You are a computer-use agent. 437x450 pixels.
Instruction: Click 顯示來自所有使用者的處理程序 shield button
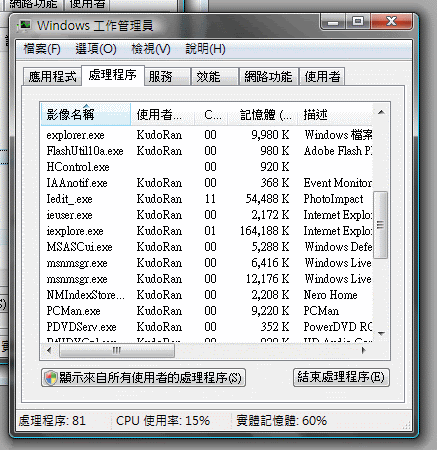pos(143,378)
